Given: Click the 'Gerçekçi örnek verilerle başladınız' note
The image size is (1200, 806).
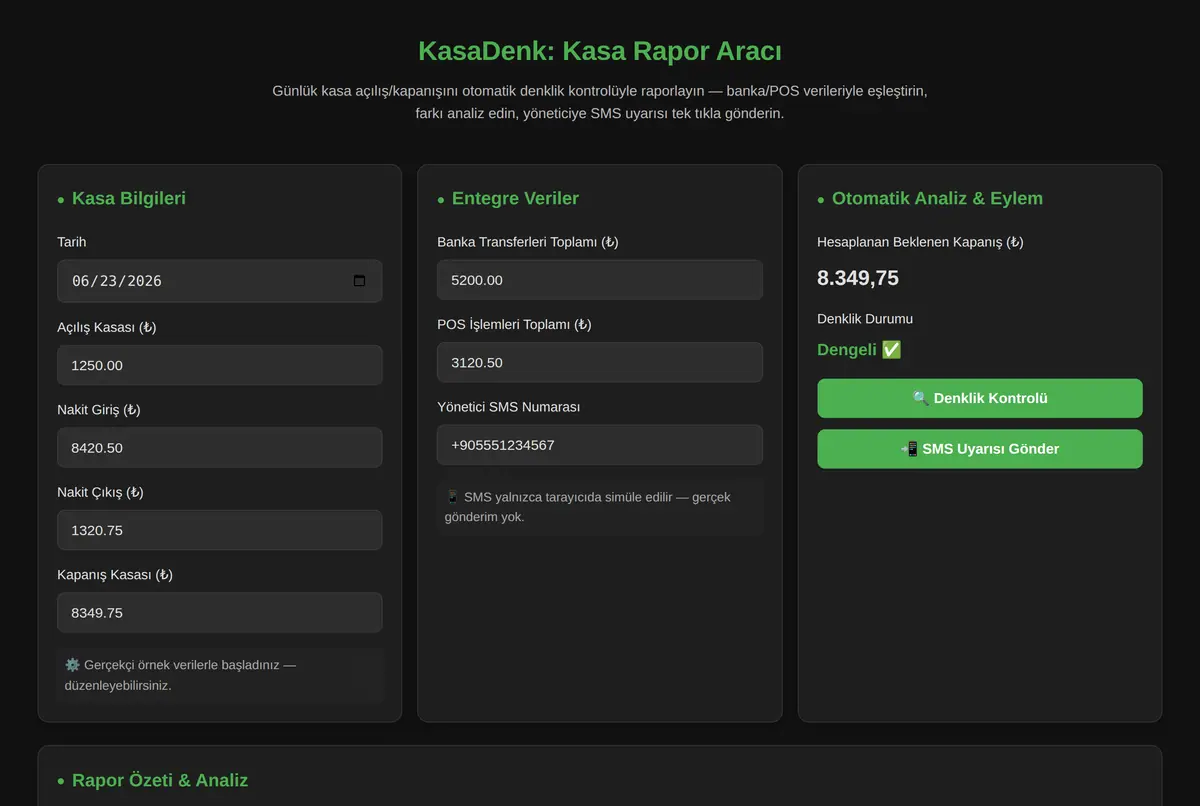Looking at the screenshot, I should click(x=220, y=675).
